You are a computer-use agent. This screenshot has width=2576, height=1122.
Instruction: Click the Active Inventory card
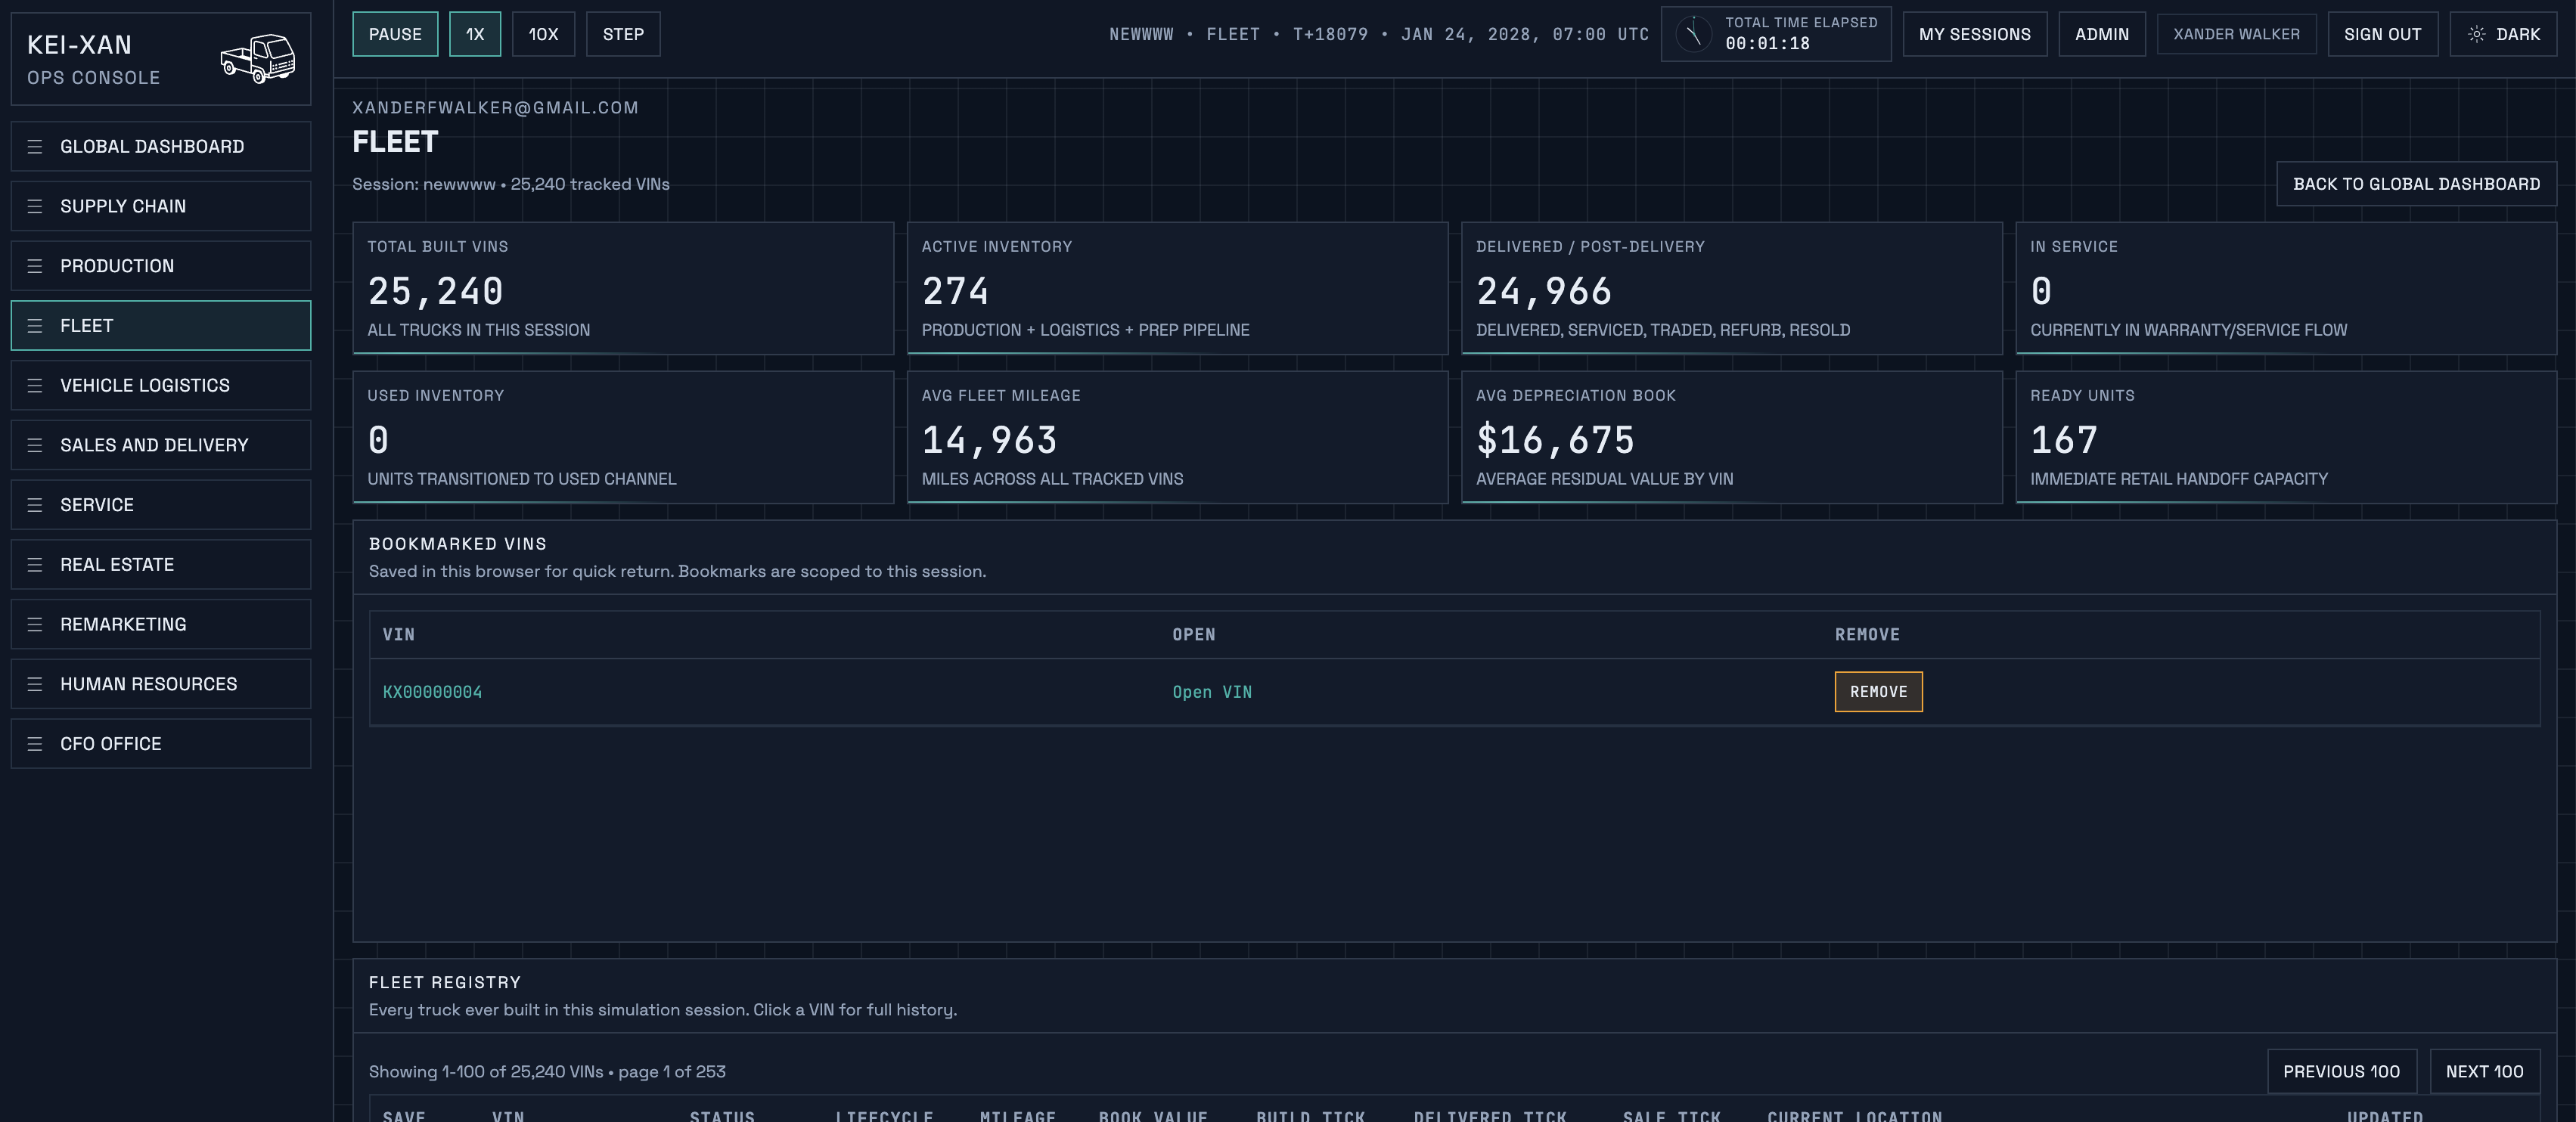click(1177, 288)
